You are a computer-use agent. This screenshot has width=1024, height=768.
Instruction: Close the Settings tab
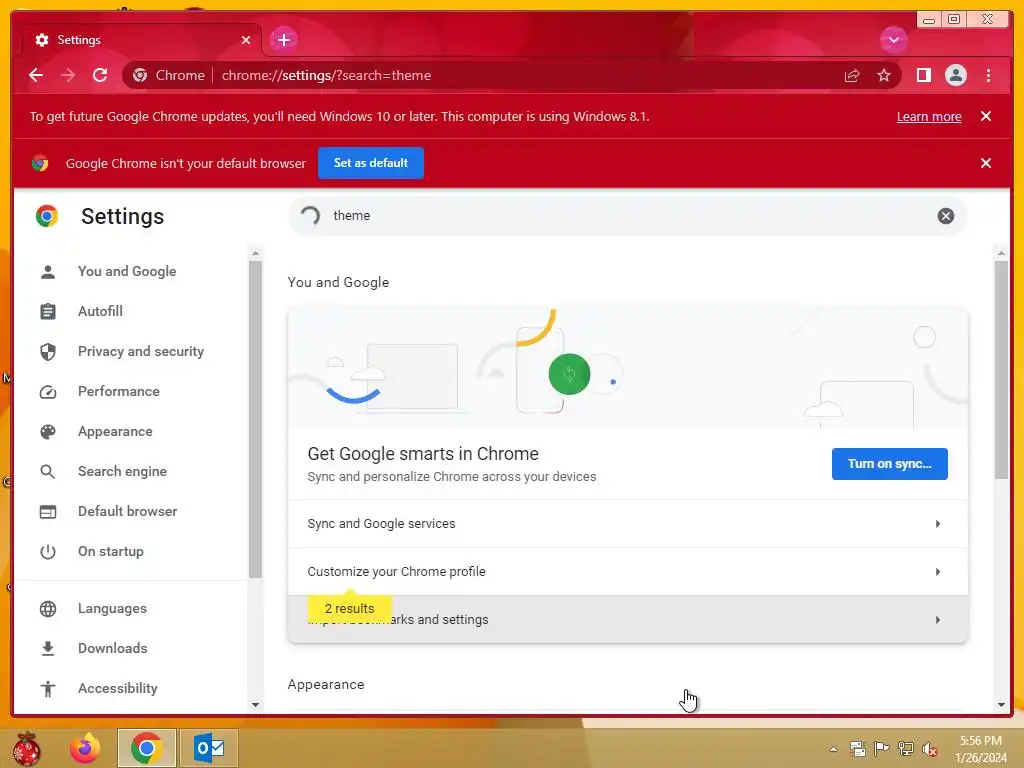point(246,40)
